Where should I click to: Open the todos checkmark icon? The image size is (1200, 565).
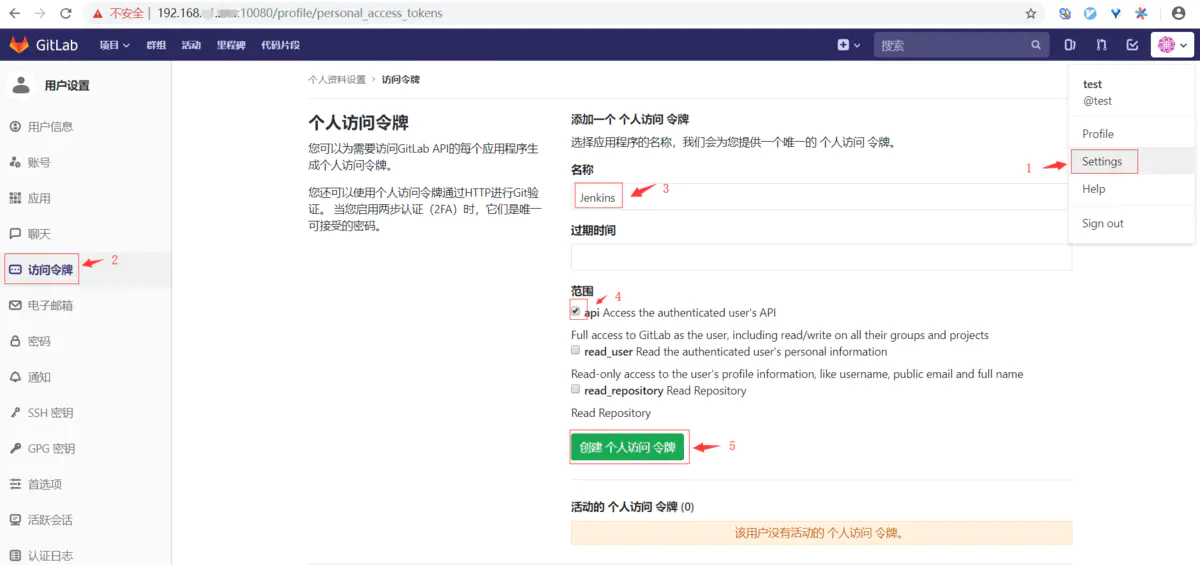point(1132,45)
